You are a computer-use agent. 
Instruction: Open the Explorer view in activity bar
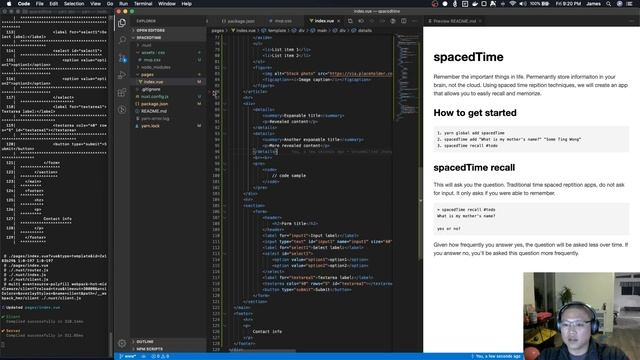122,23
